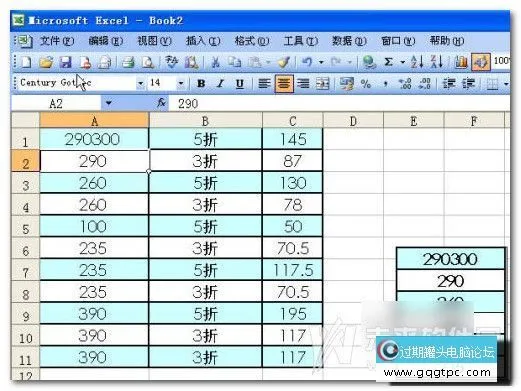Select column C header

point(292,120)
